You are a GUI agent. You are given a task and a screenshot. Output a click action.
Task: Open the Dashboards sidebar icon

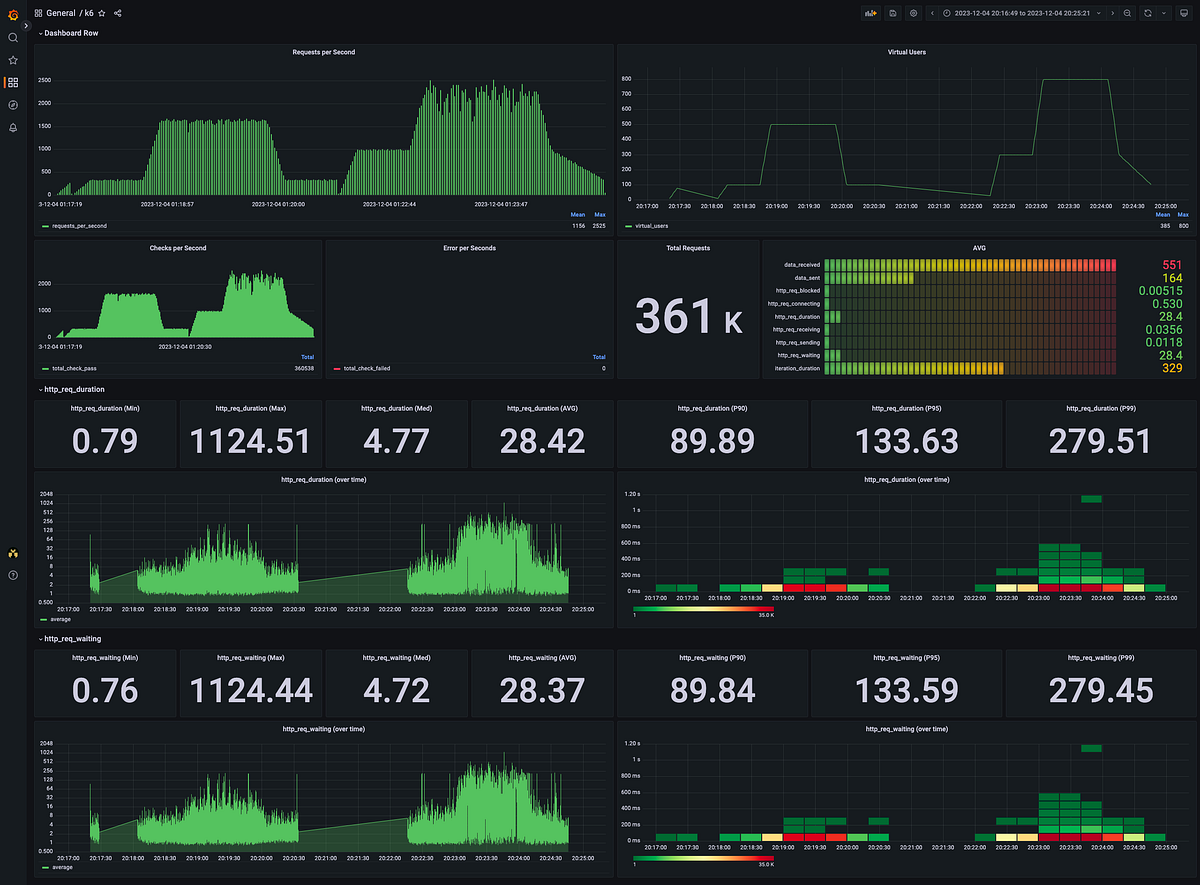tap(13, 82)
